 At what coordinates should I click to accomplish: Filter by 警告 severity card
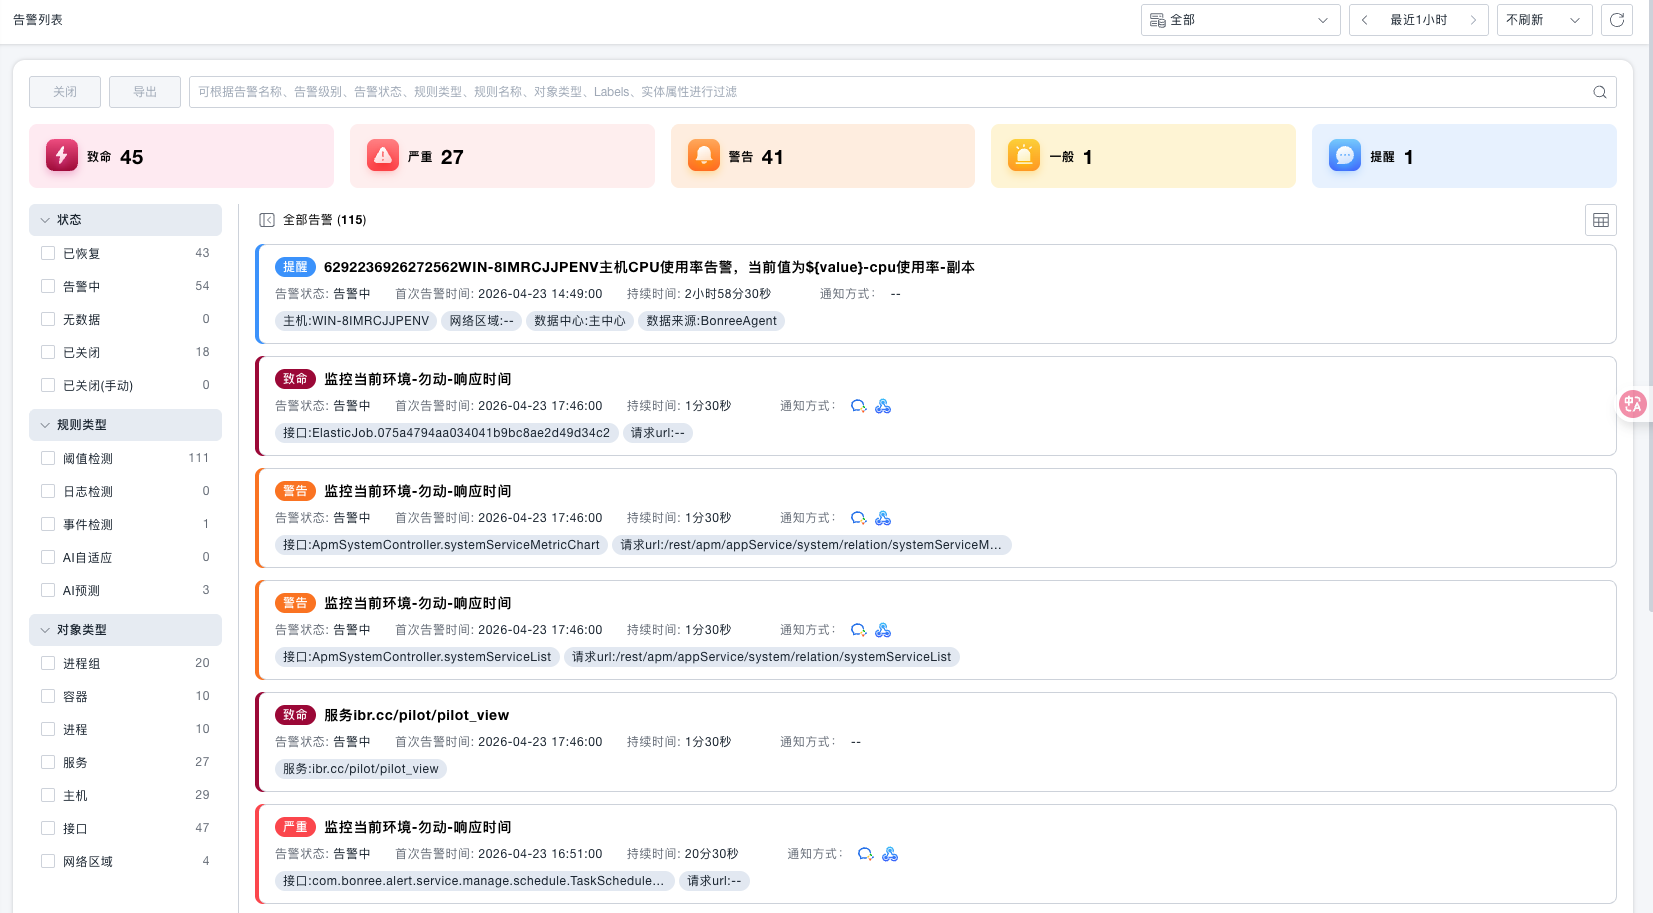click(x=823, y=156)
